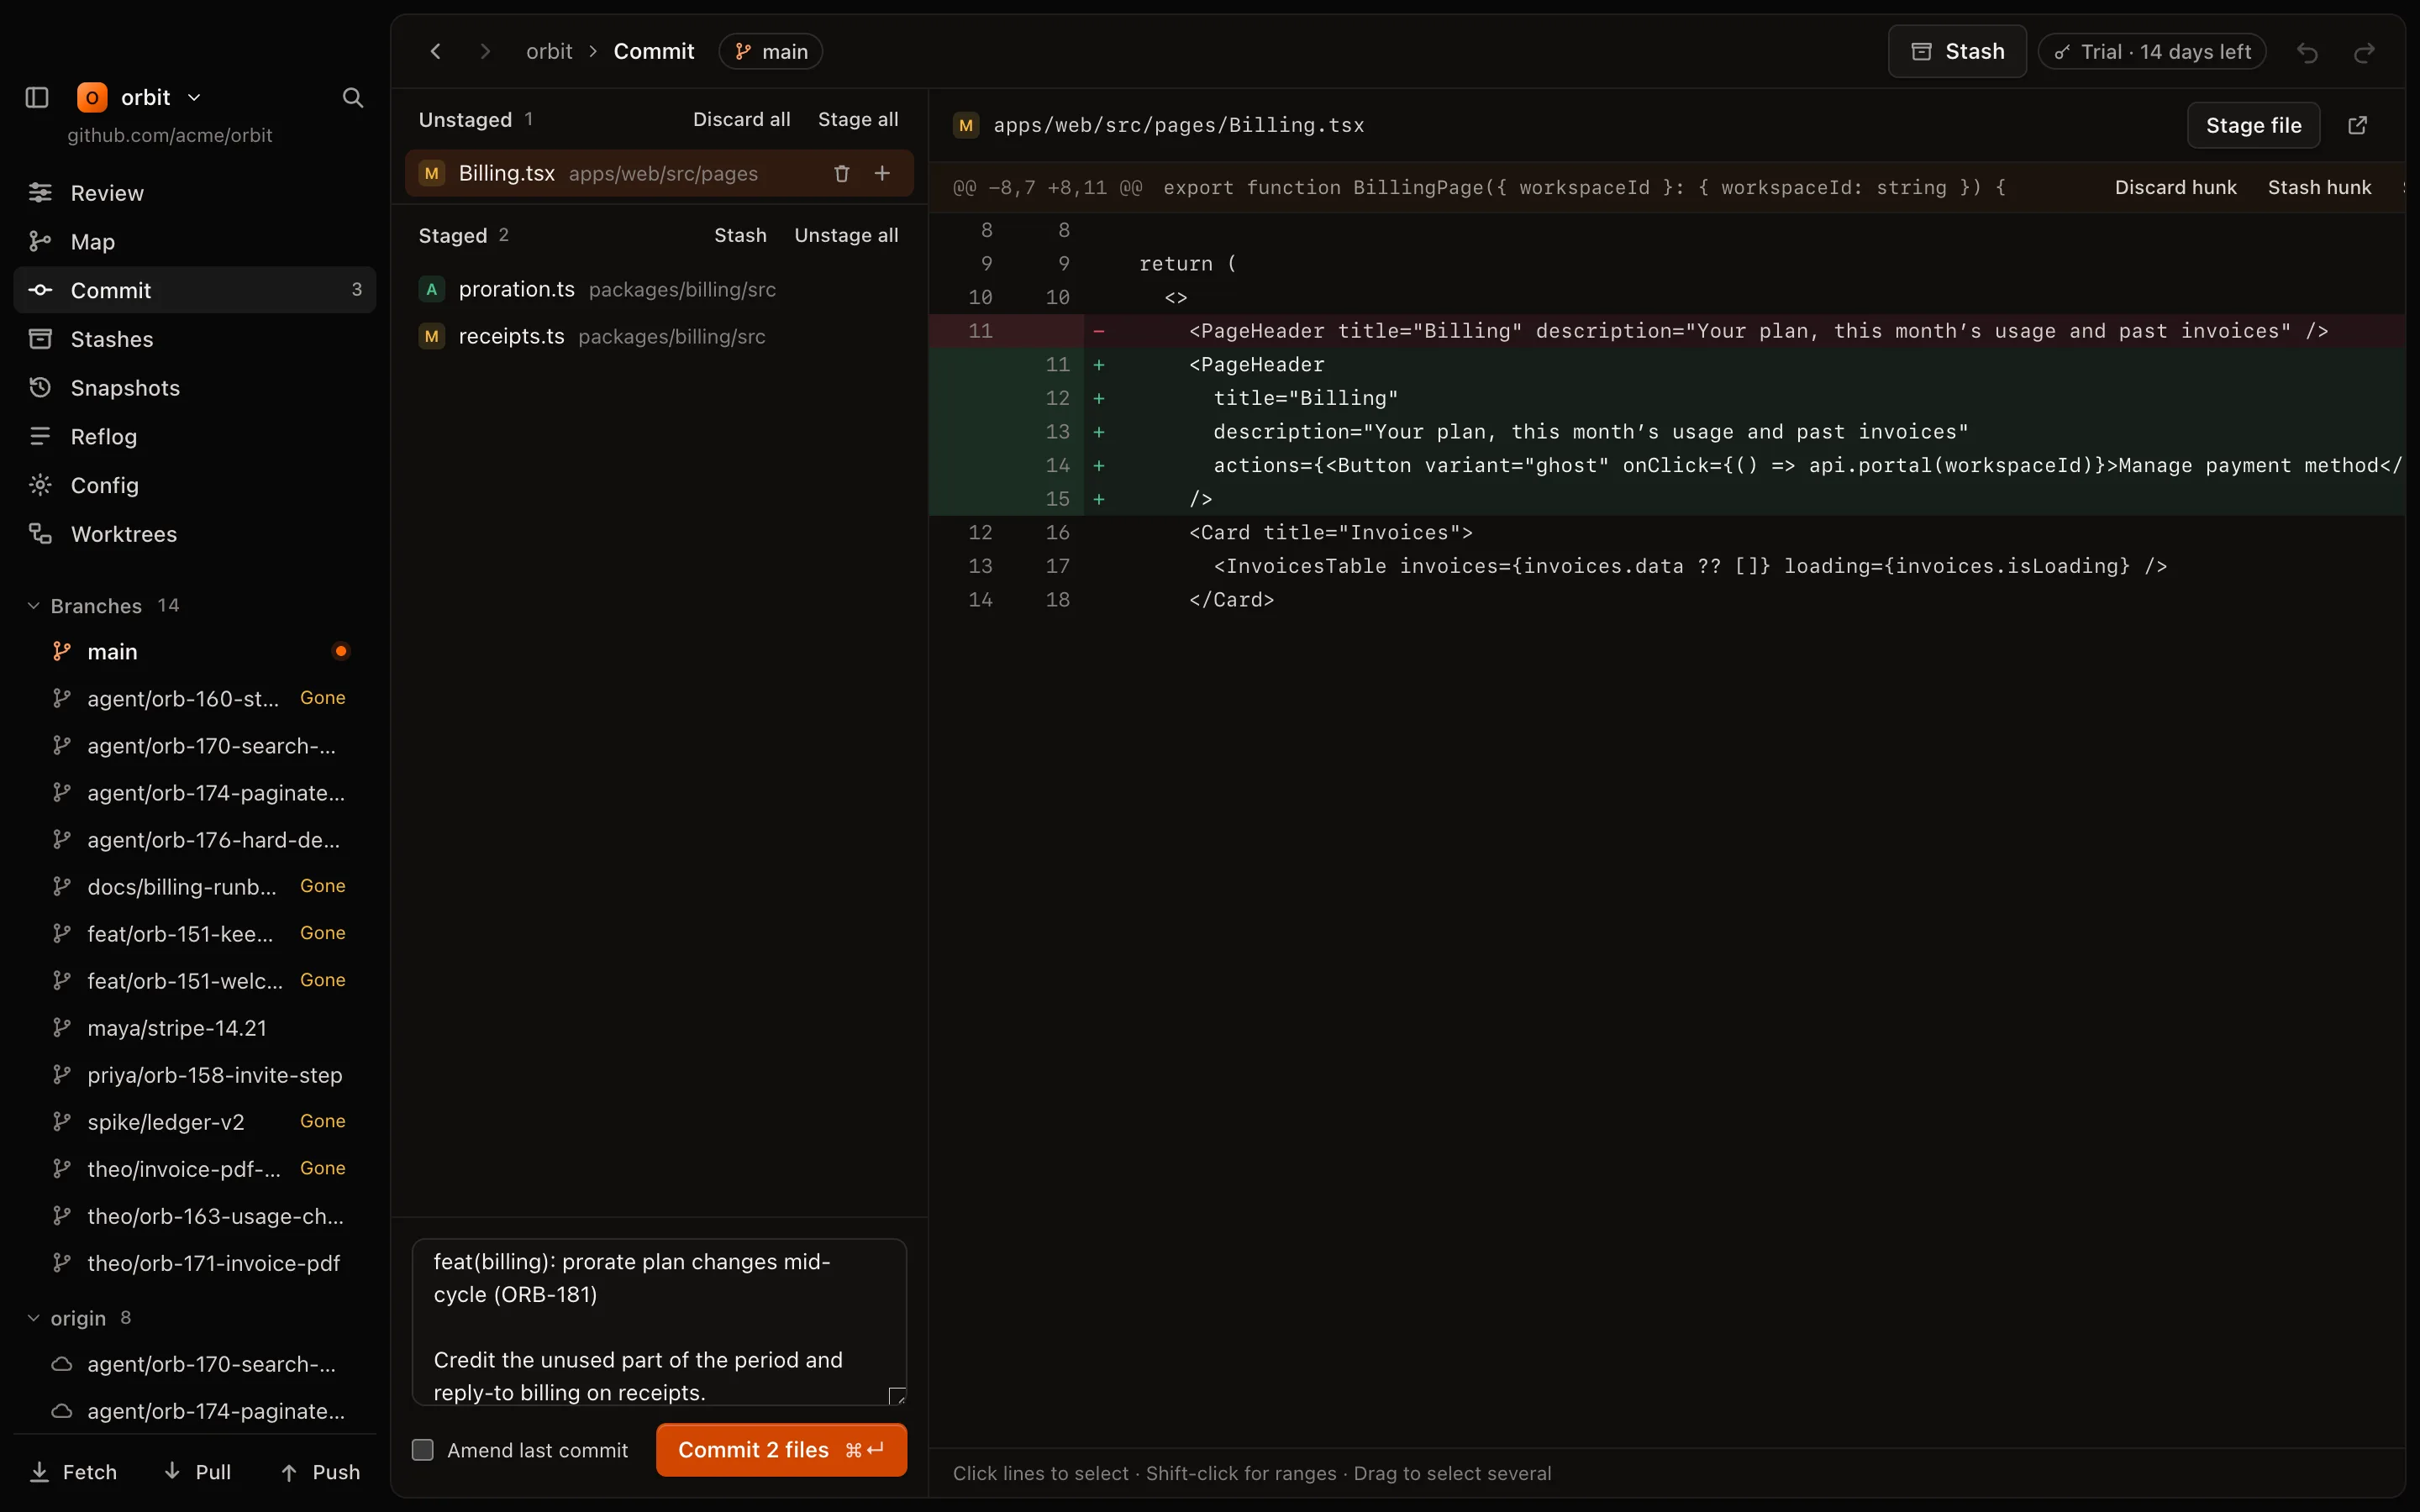This screenshot has width=2420, height=1512.
Task: Push commits to remote
Action: click(x=320, y=1472)
